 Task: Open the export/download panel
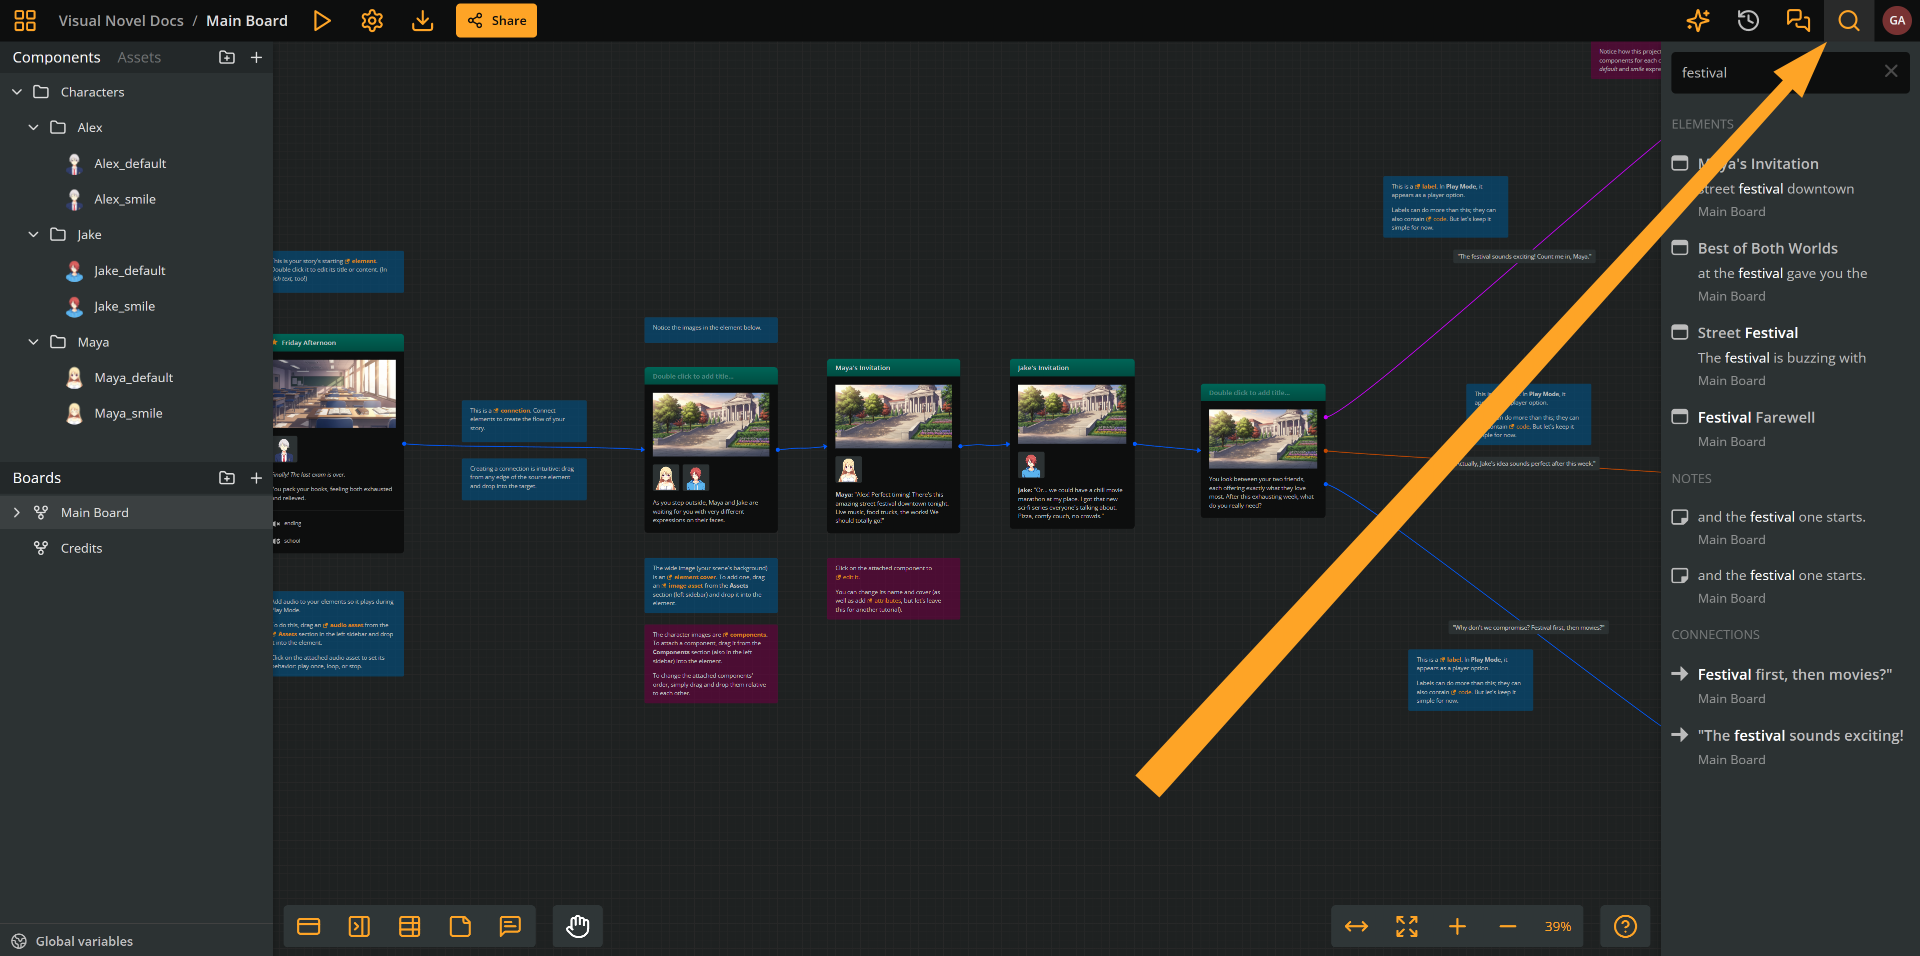[x=421, y=20]
